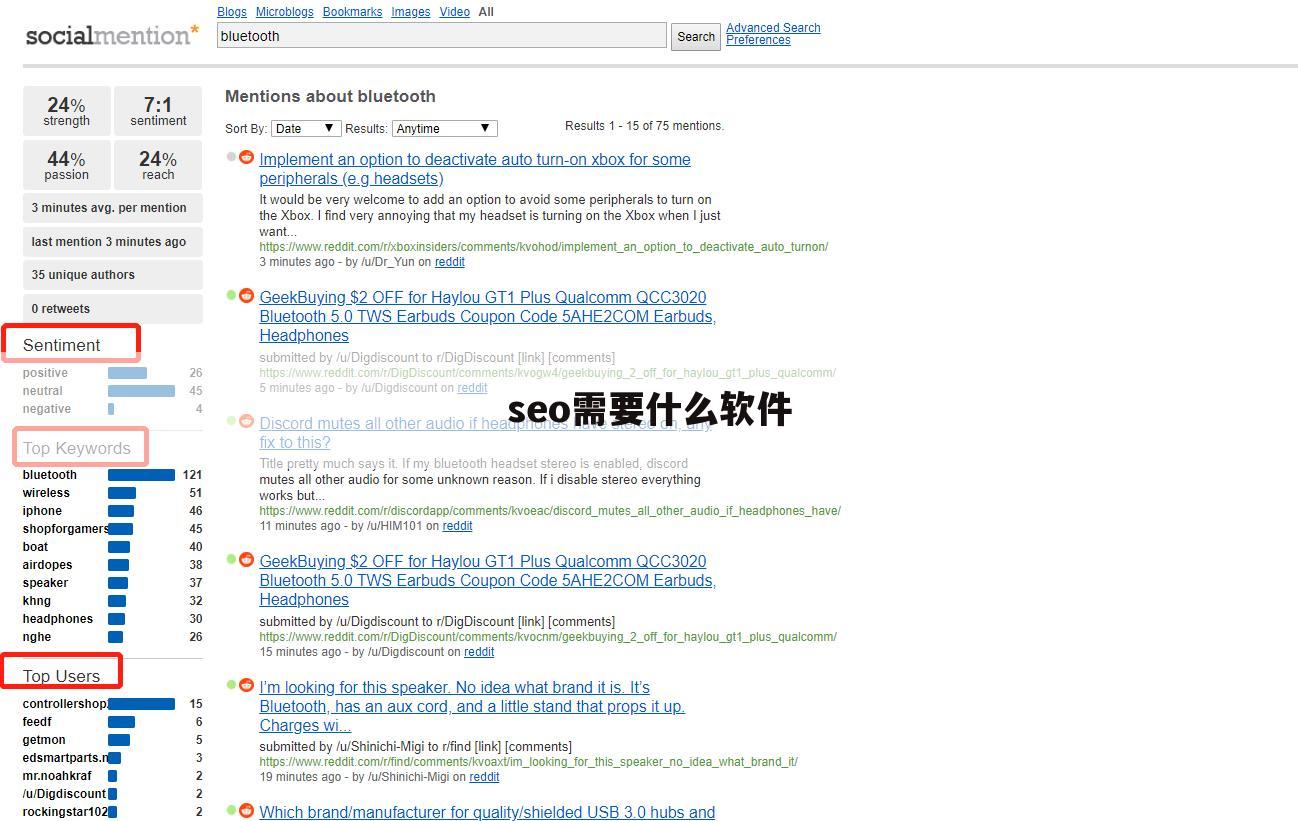Screen dimensions: 1298x821
Task: Switch to the Blogs tab
Action: click(x=232, y=12)
